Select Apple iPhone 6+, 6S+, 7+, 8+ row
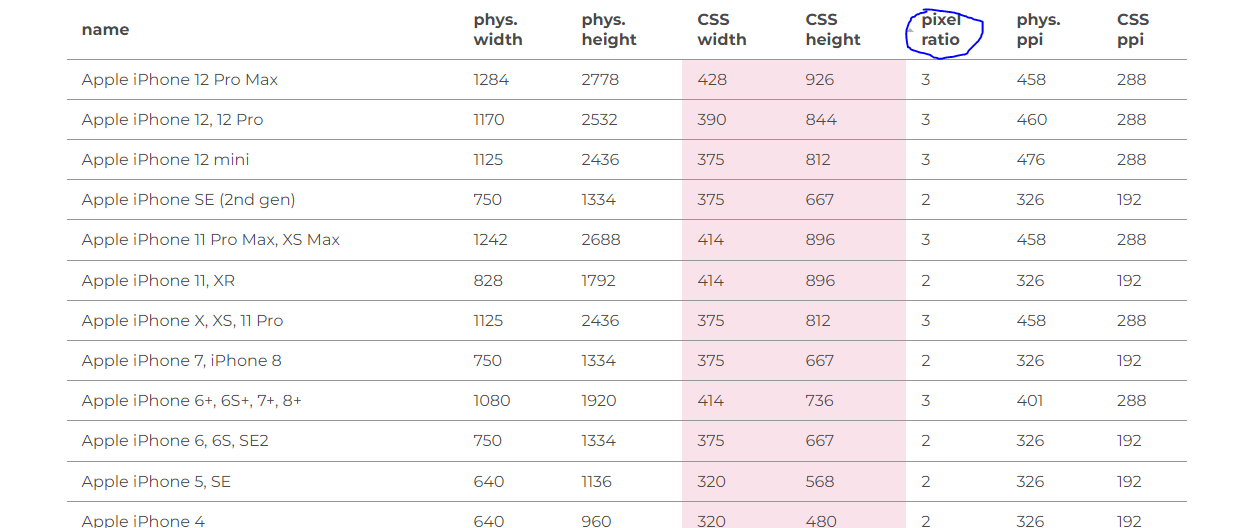The width and height of the screenshot is (1233, 528). (191, 401)
